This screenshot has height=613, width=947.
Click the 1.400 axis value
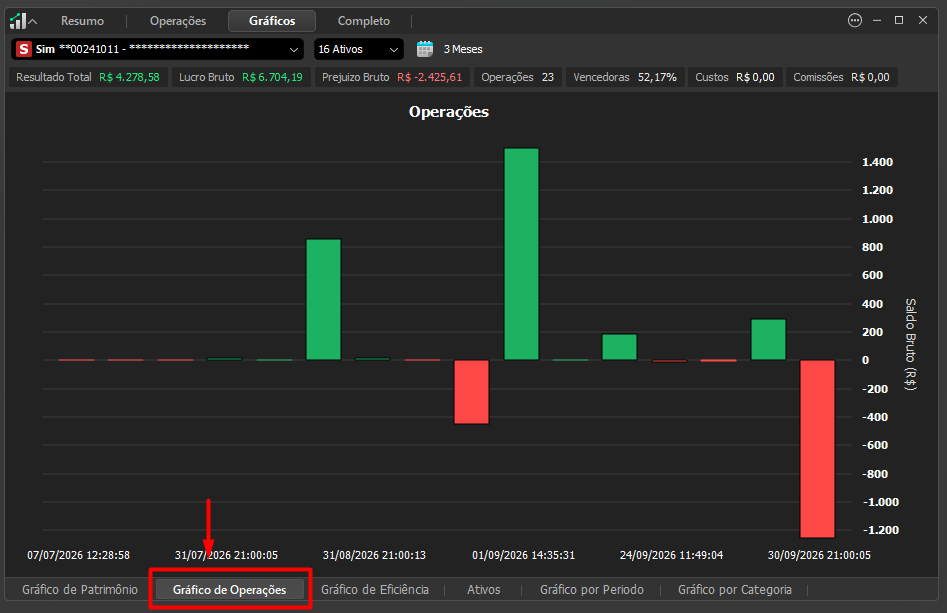click(x=877, y=162)
